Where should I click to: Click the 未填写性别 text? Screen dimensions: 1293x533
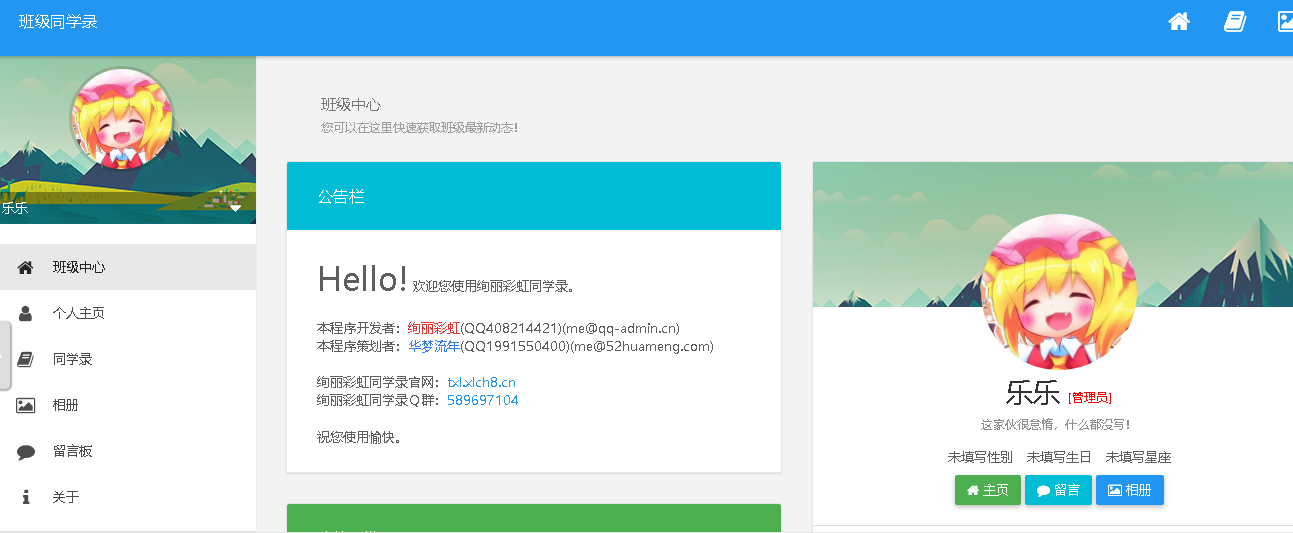(980, 457)
